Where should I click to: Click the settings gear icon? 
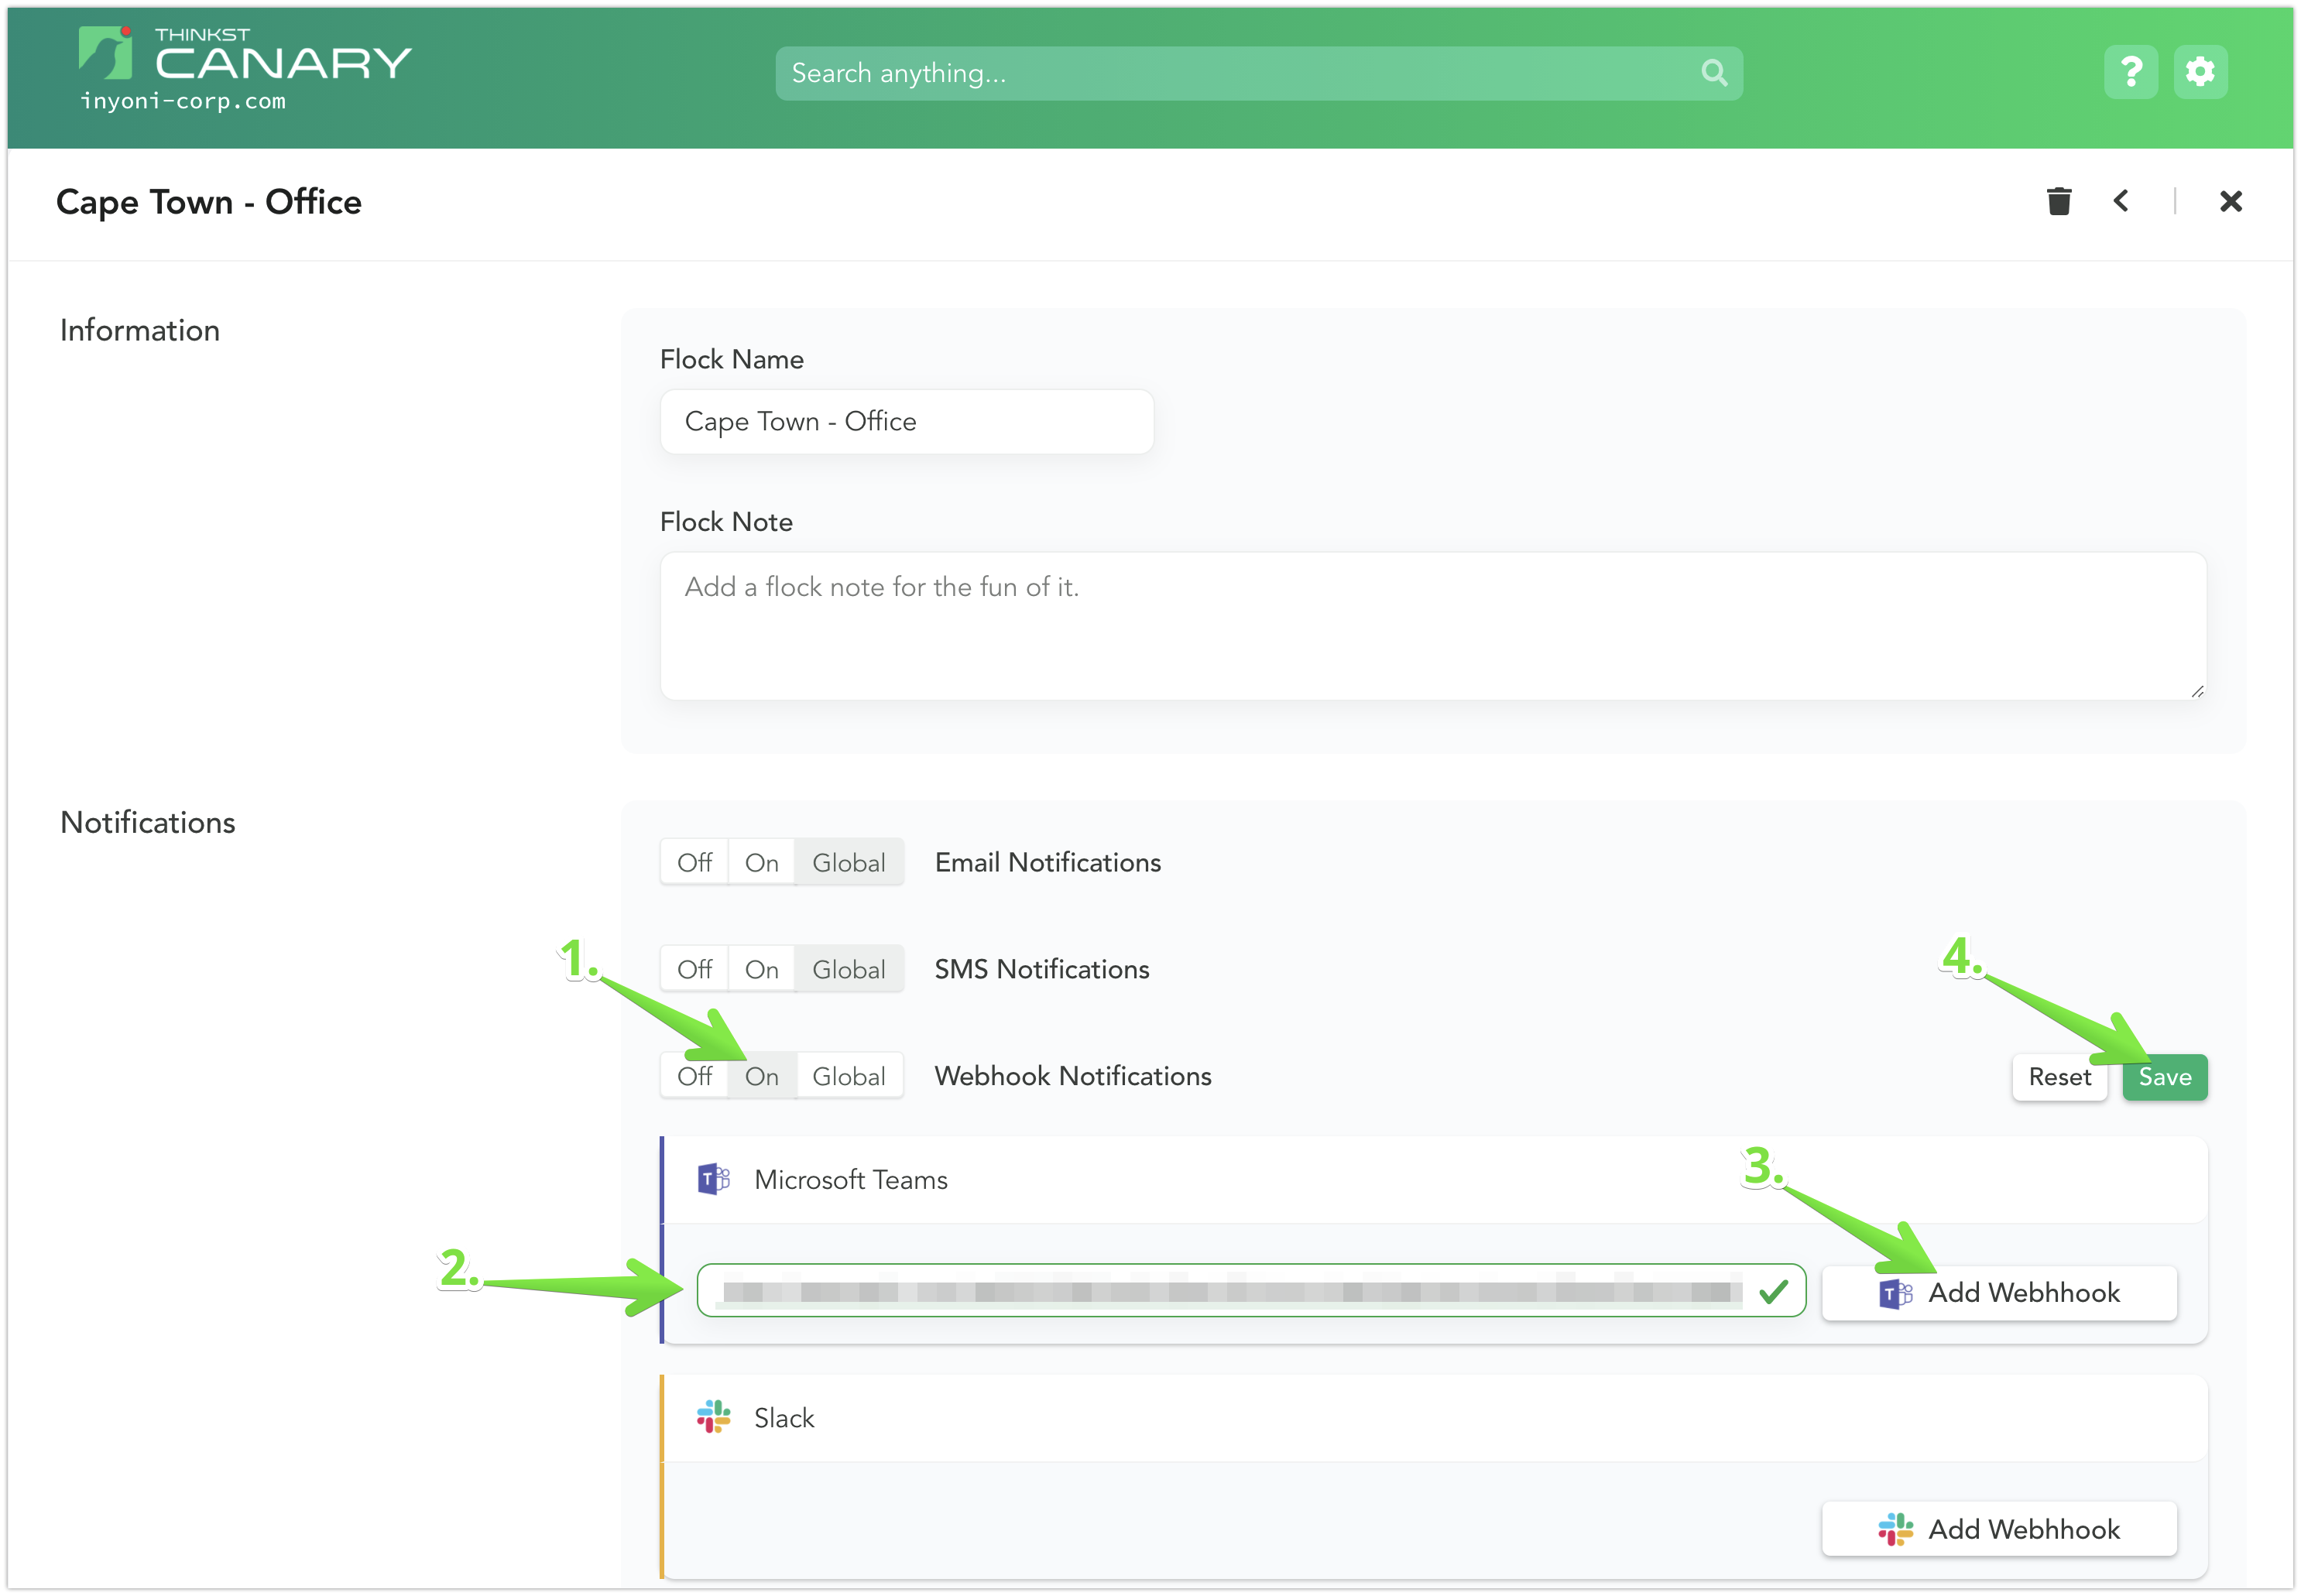coord(2198,72)
